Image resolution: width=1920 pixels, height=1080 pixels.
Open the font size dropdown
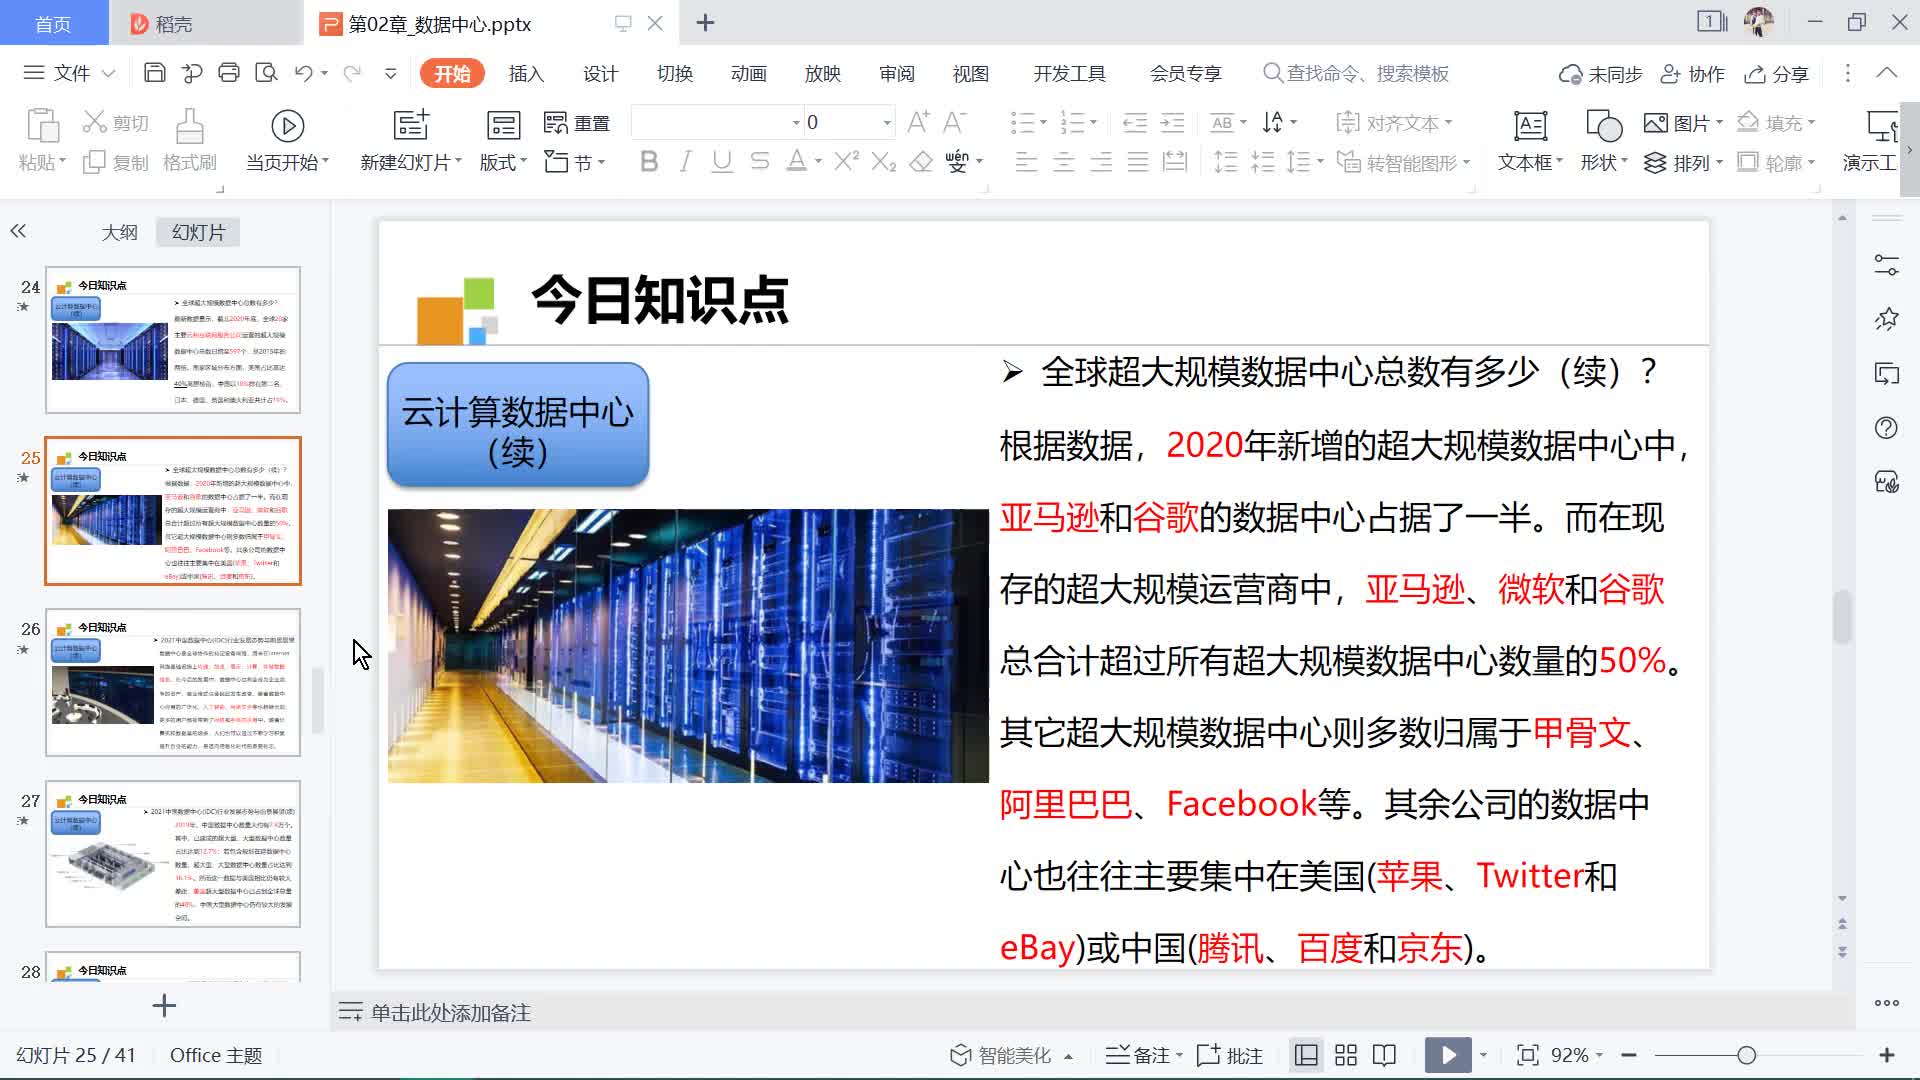click(887, 123)
